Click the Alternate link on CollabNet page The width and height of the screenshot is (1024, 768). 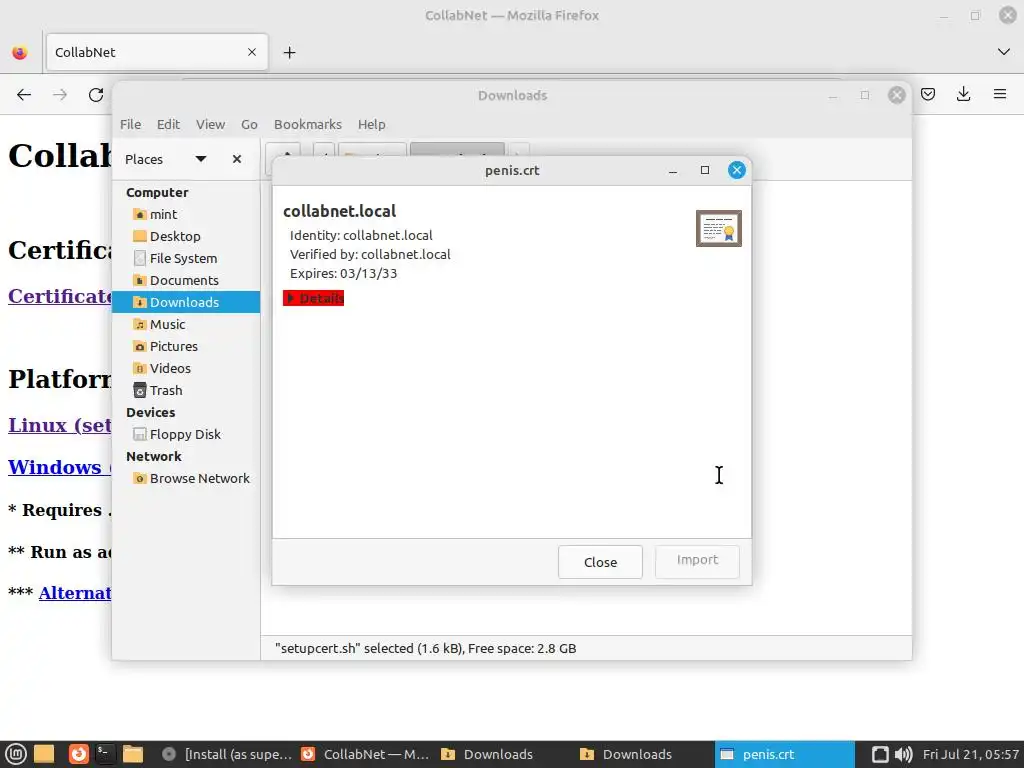(75, 593)
